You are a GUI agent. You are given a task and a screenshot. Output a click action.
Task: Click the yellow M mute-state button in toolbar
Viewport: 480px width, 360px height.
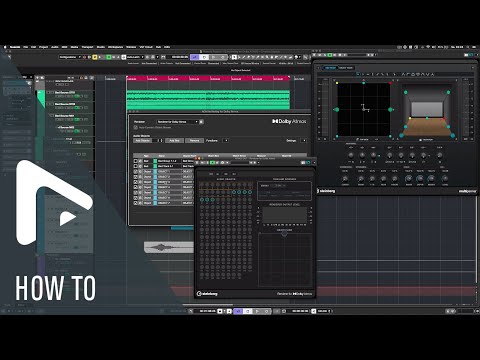(x=95, y=57)
